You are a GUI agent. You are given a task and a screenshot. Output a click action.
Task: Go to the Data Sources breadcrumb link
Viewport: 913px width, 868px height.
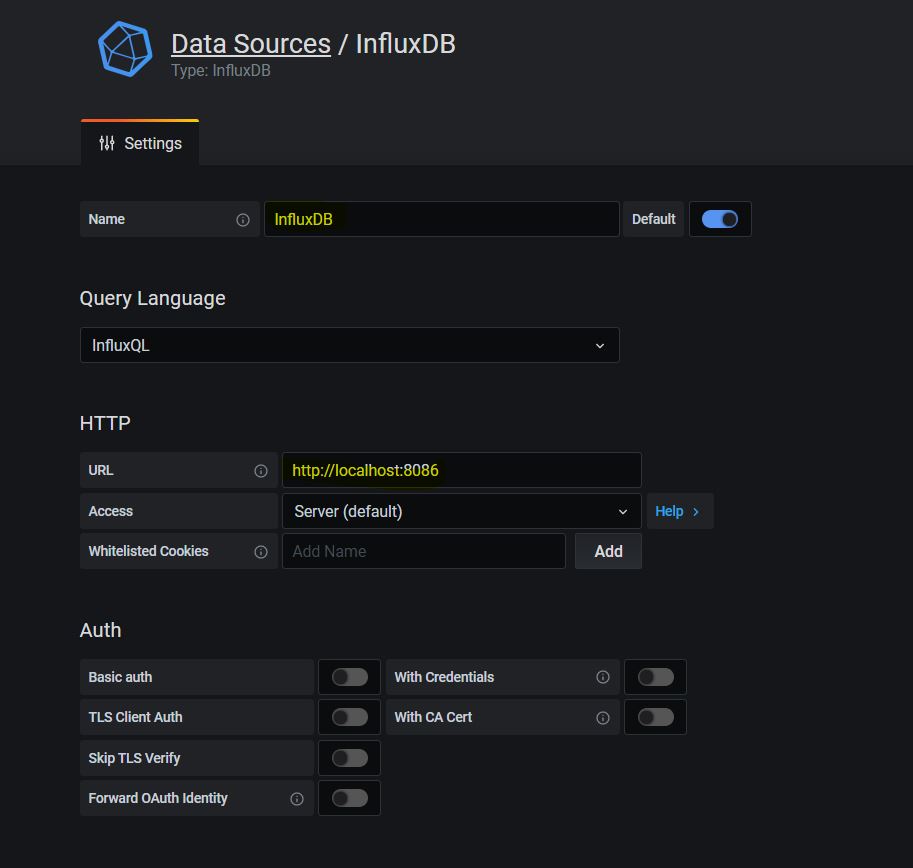251,44
